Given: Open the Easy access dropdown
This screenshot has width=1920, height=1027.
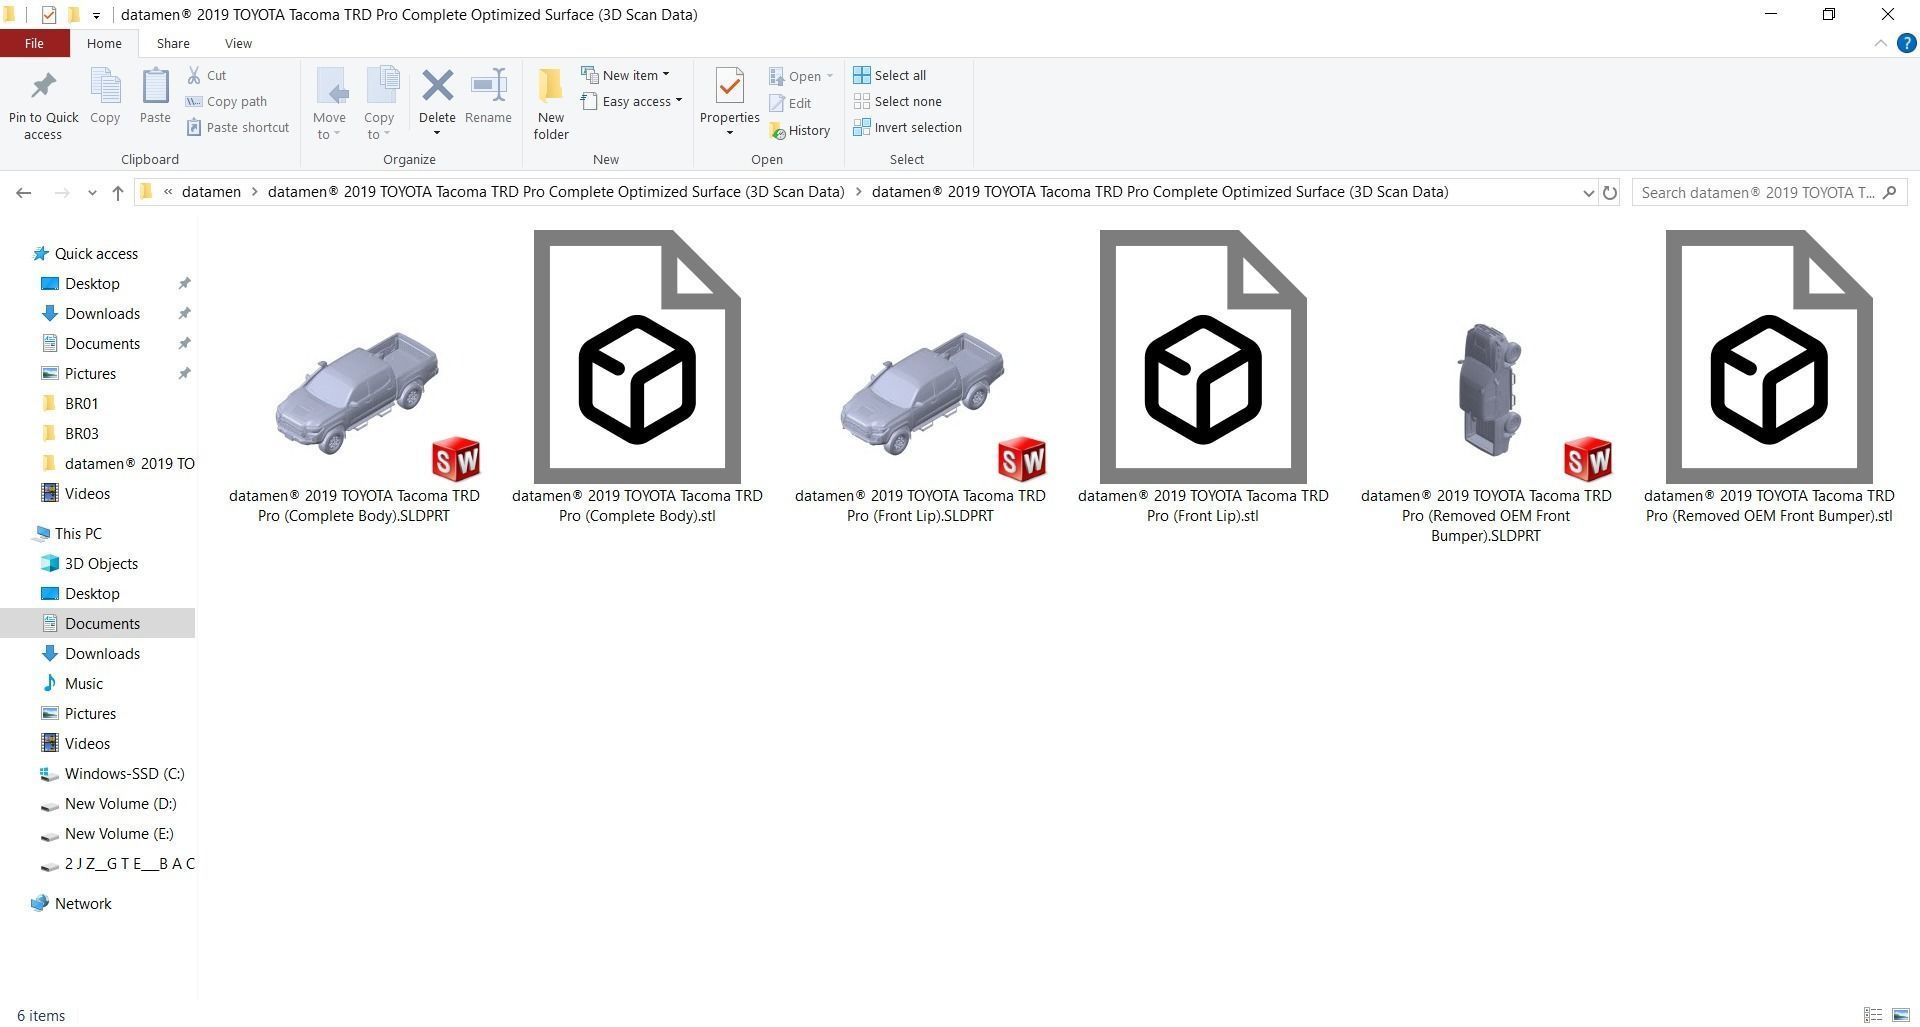Looking at the screenshot, I should (x=631, y=101).
